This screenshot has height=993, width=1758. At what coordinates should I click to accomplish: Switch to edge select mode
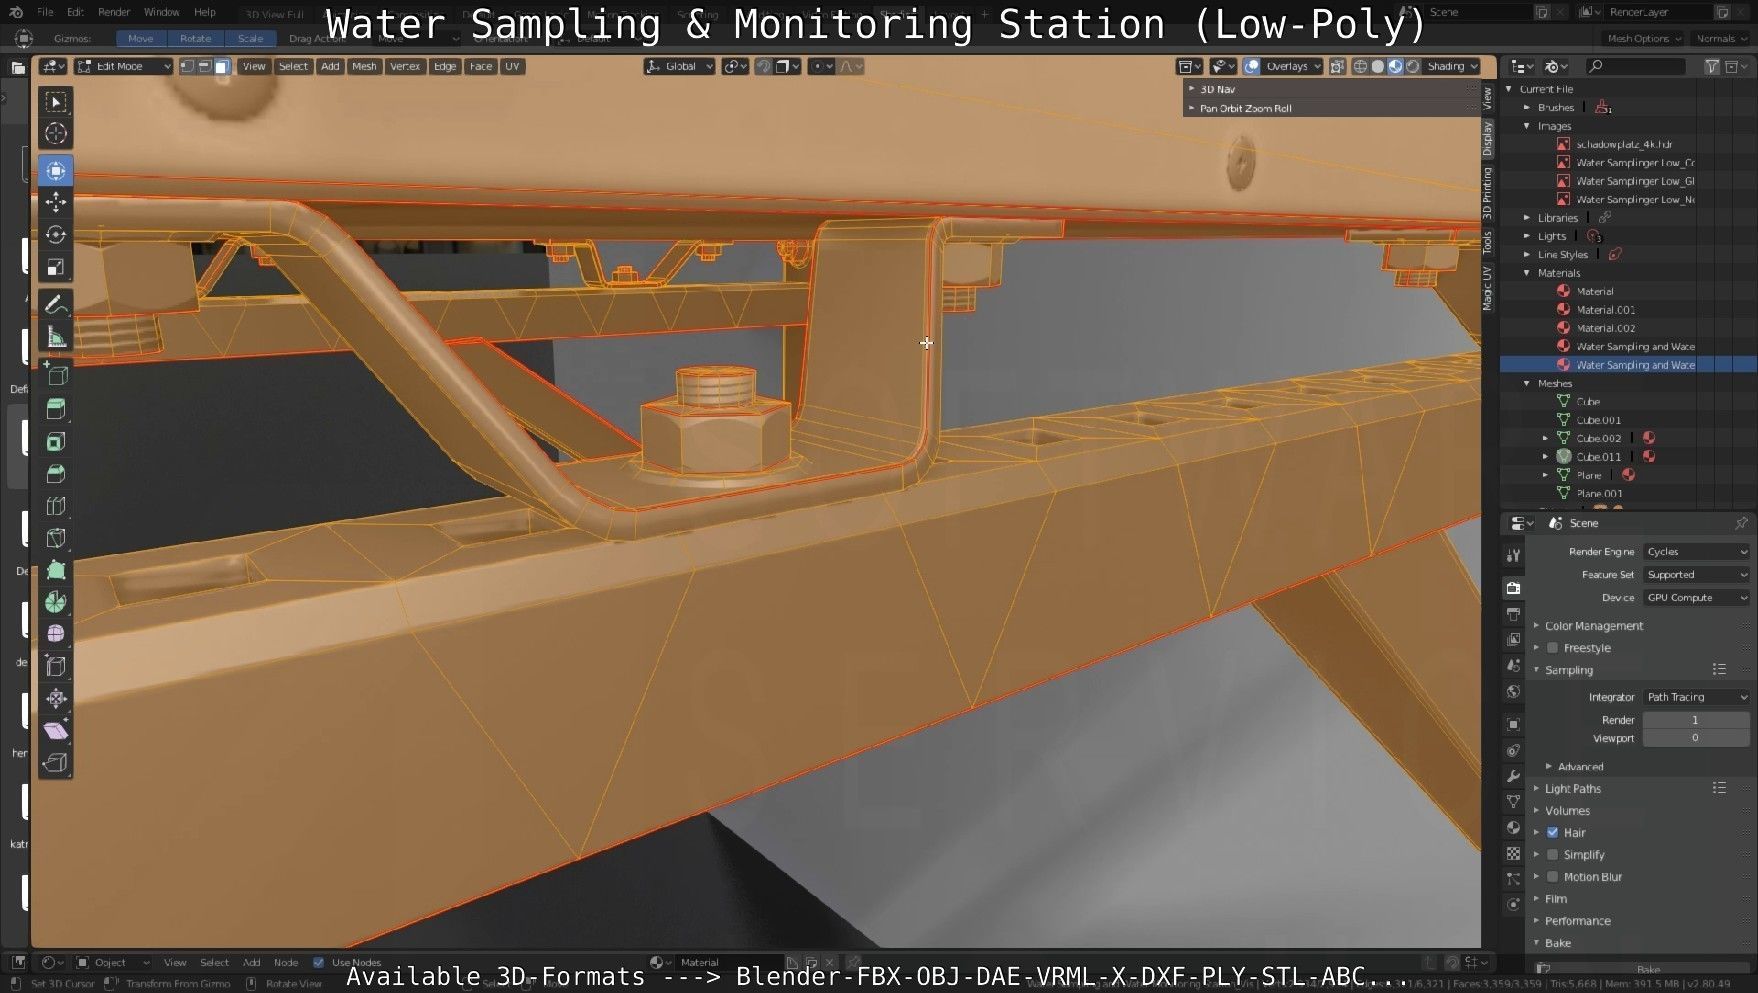coord(204,66)
